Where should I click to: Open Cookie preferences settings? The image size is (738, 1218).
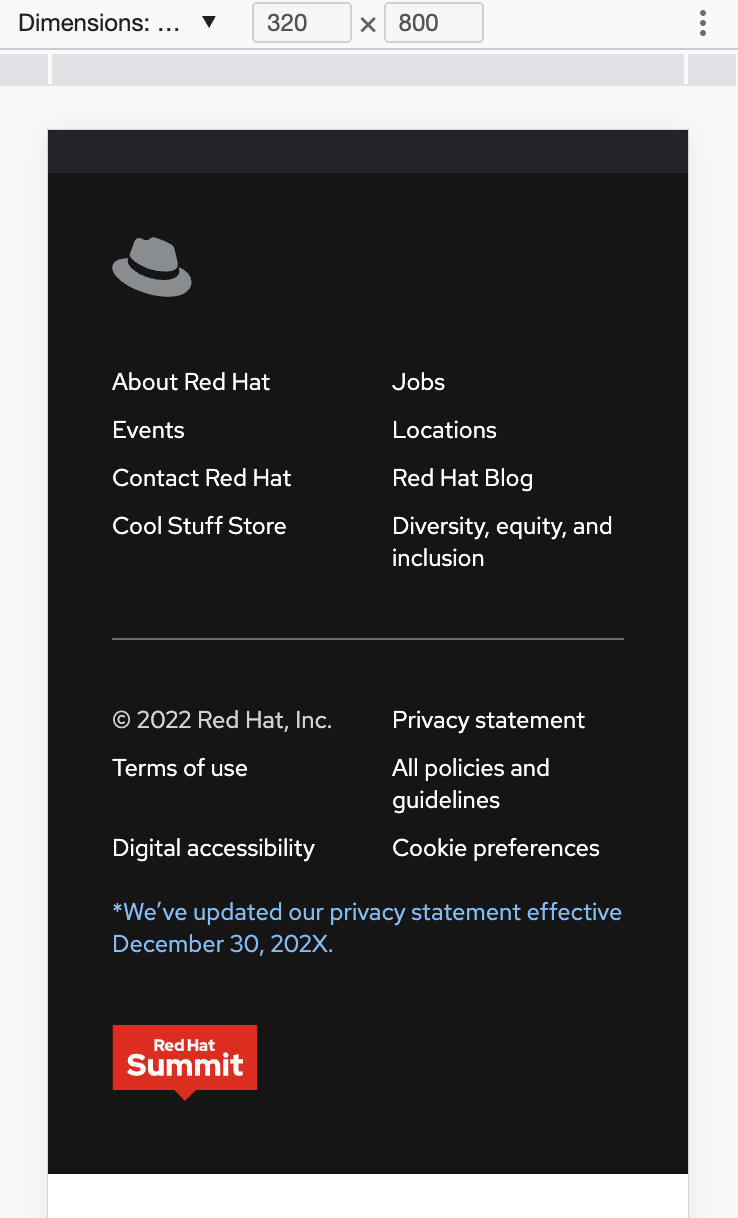point(495,848)
